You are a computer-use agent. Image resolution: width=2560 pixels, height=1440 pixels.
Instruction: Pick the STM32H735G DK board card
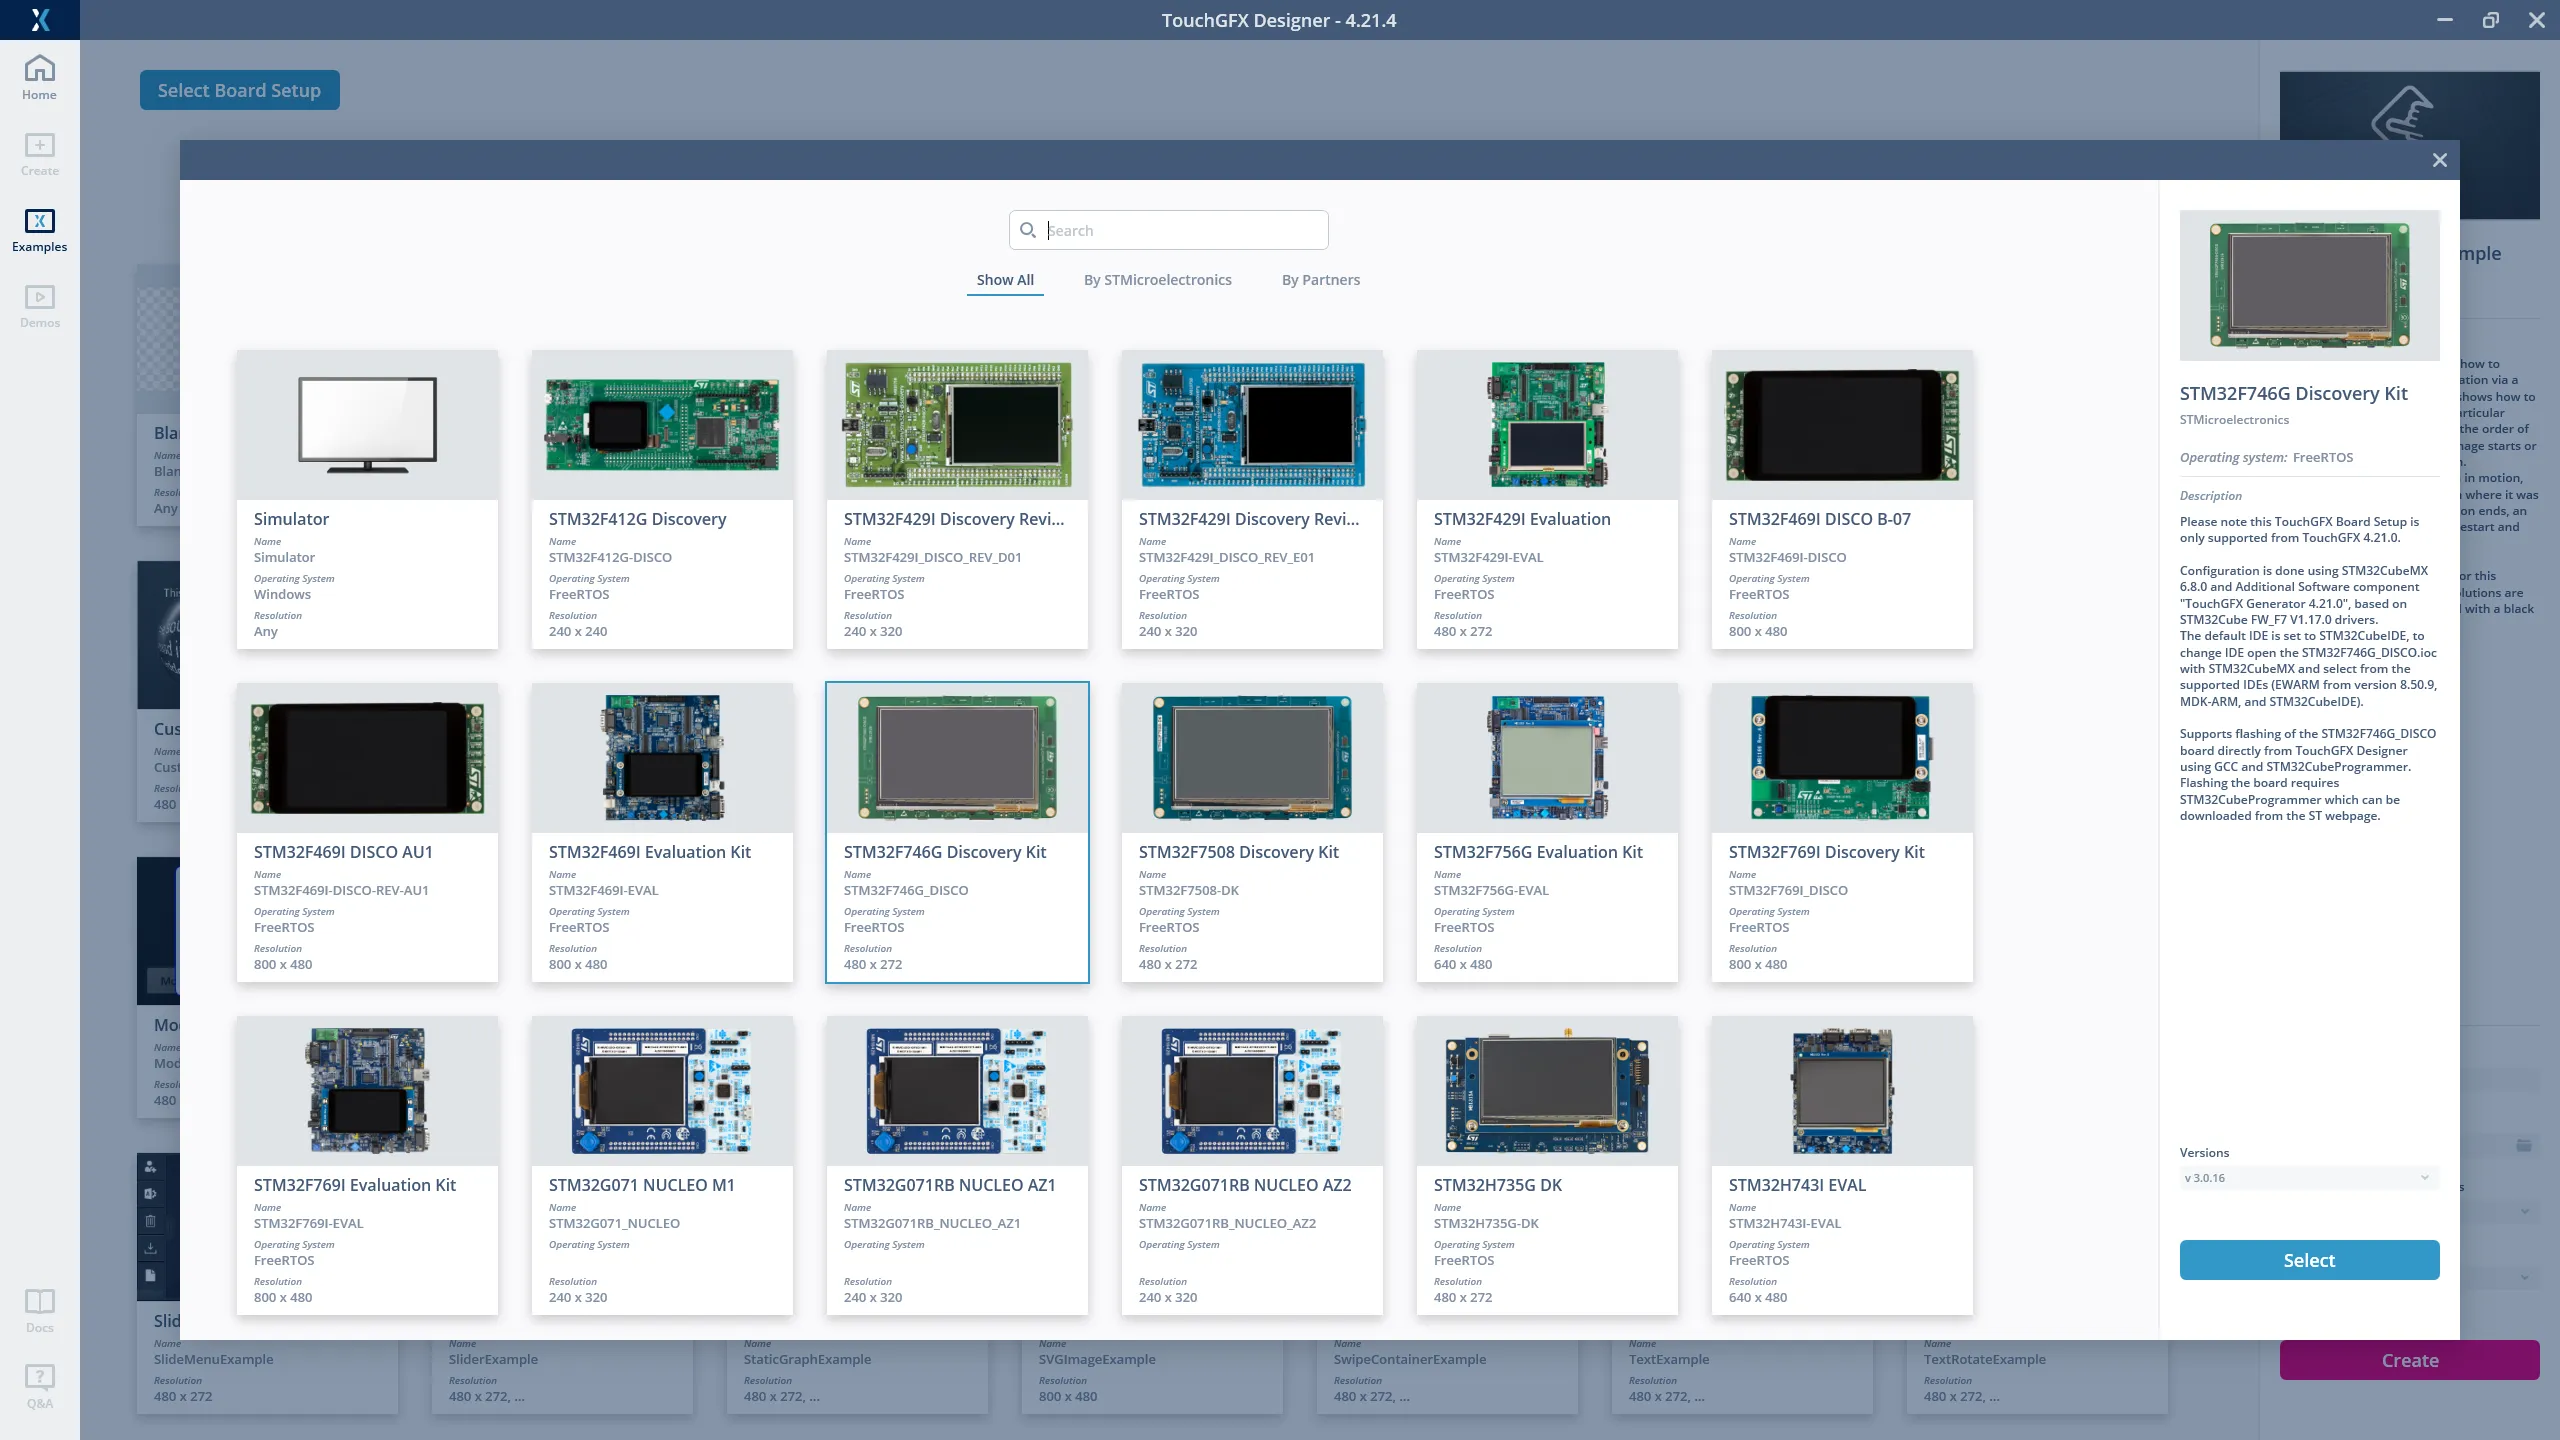[1547, 1165]
